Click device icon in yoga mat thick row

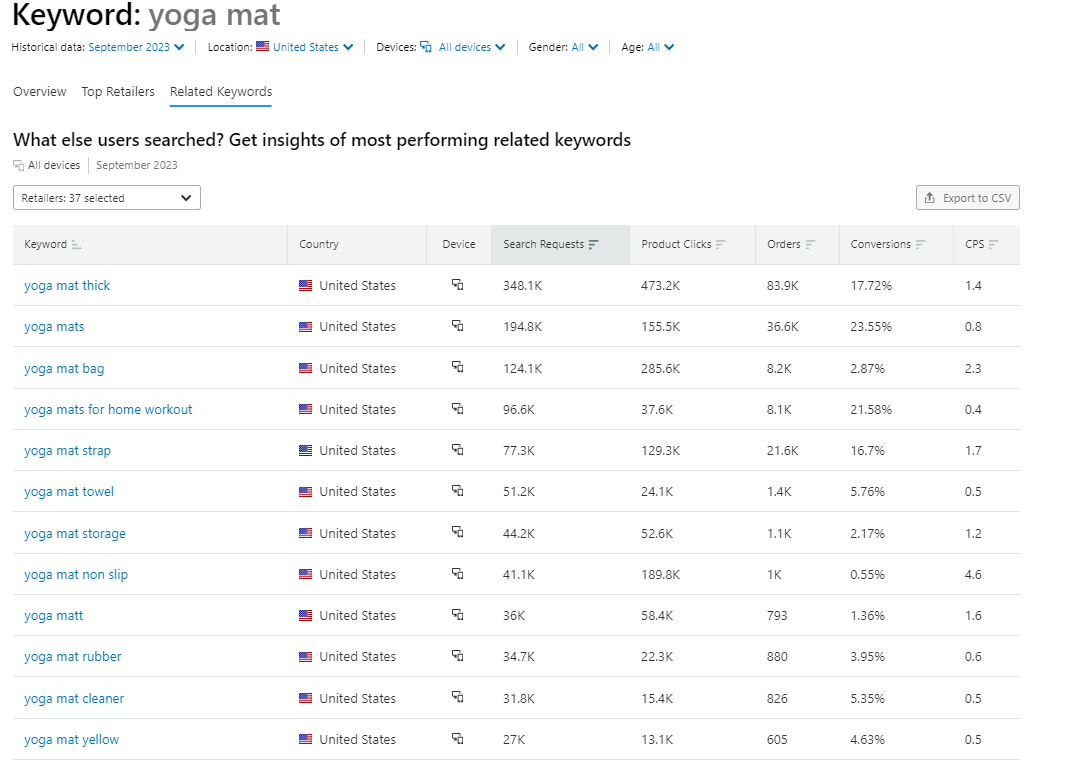tap(458, 285)
